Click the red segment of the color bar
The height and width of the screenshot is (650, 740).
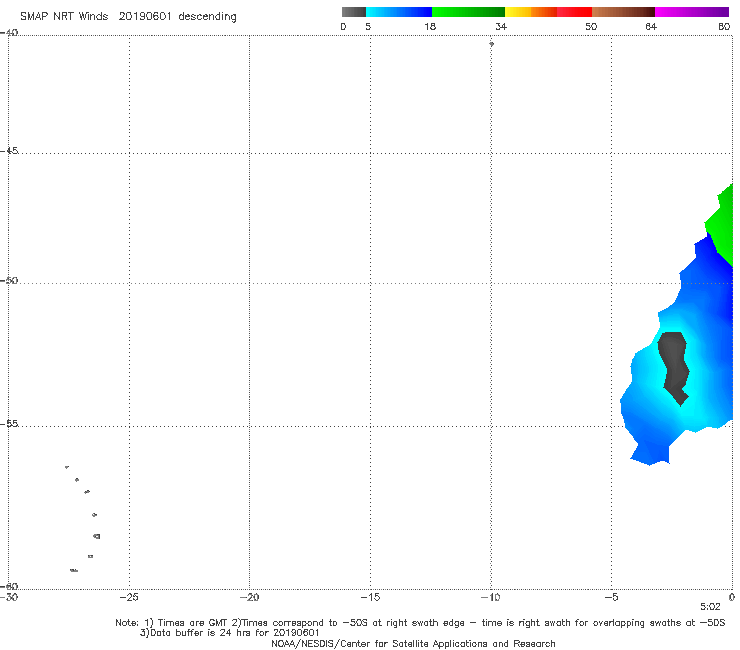[574, 12]
